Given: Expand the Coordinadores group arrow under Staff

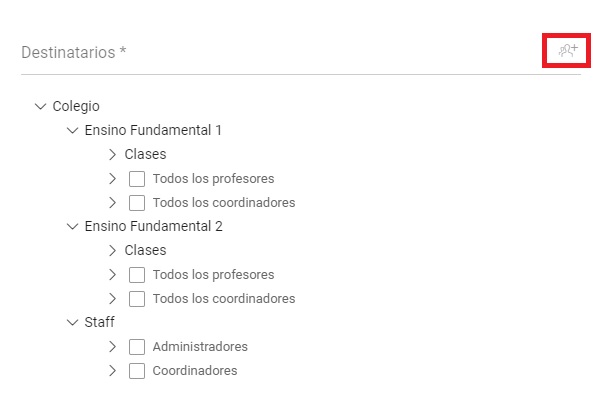Looking at the screenshot, I should coord(112,371).
